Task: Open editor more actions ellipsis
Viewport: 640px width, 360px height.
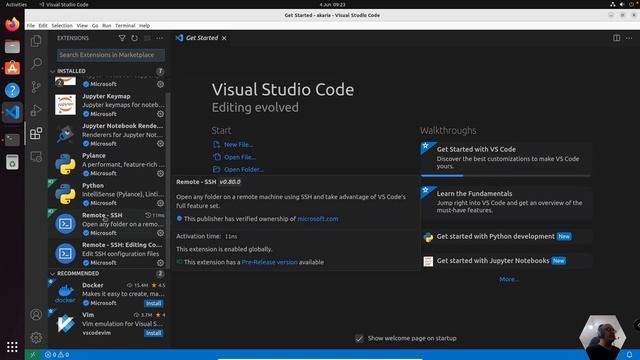Action: (629, 38)
